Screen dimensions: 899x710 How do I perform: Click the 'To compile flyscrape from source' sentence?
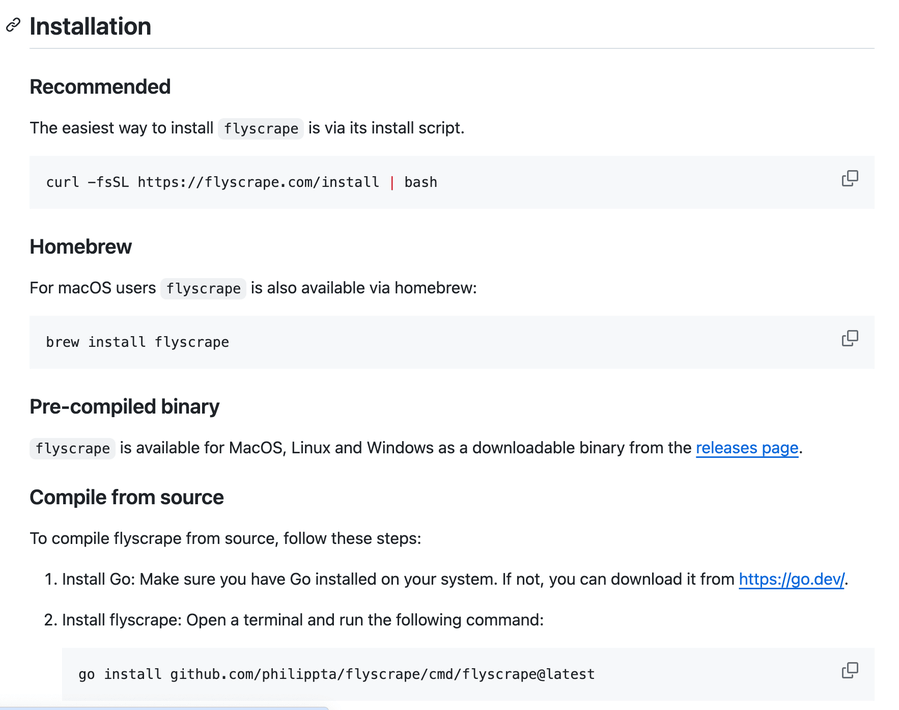(x=225, y=539)
